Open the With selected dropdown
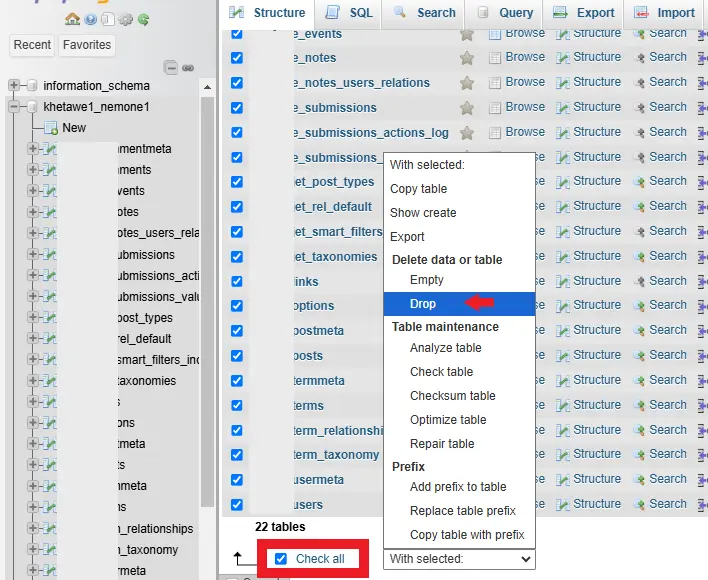The width and height of the screenshot is (708, 580). pos(459,559)
